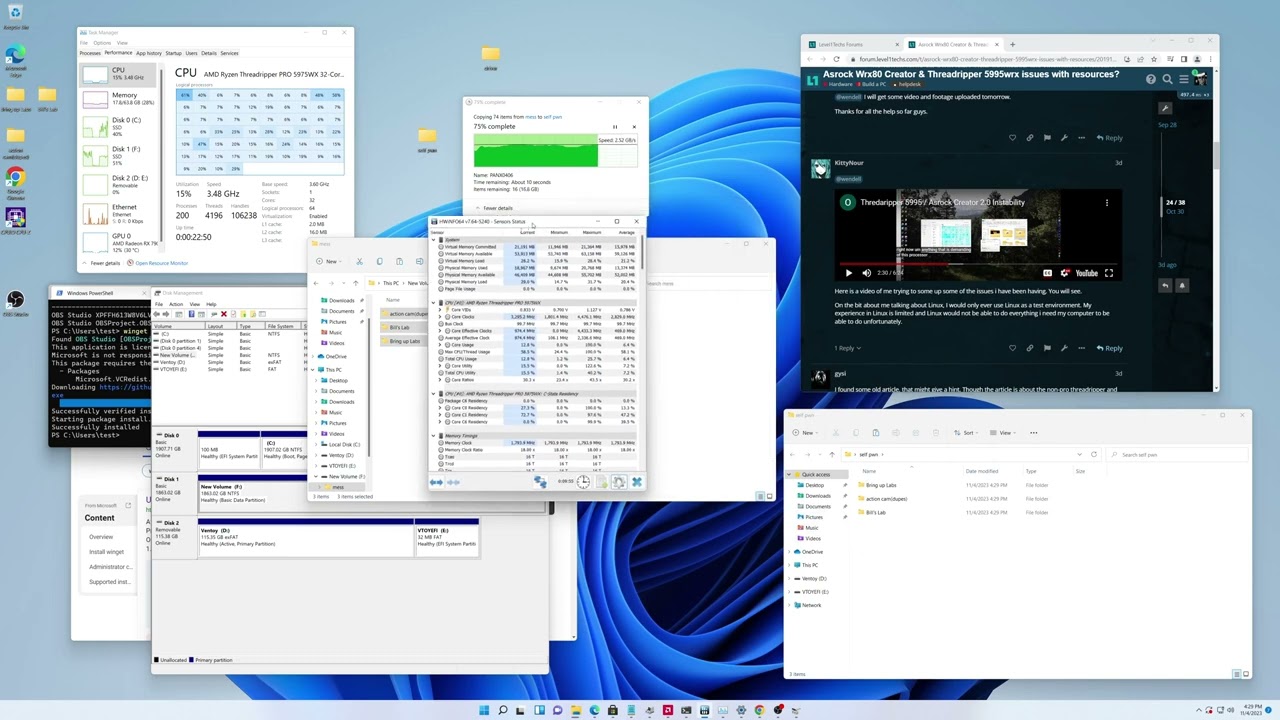
Task: Toggle closed captions on the YouTube video
Action: point(1047,273)
